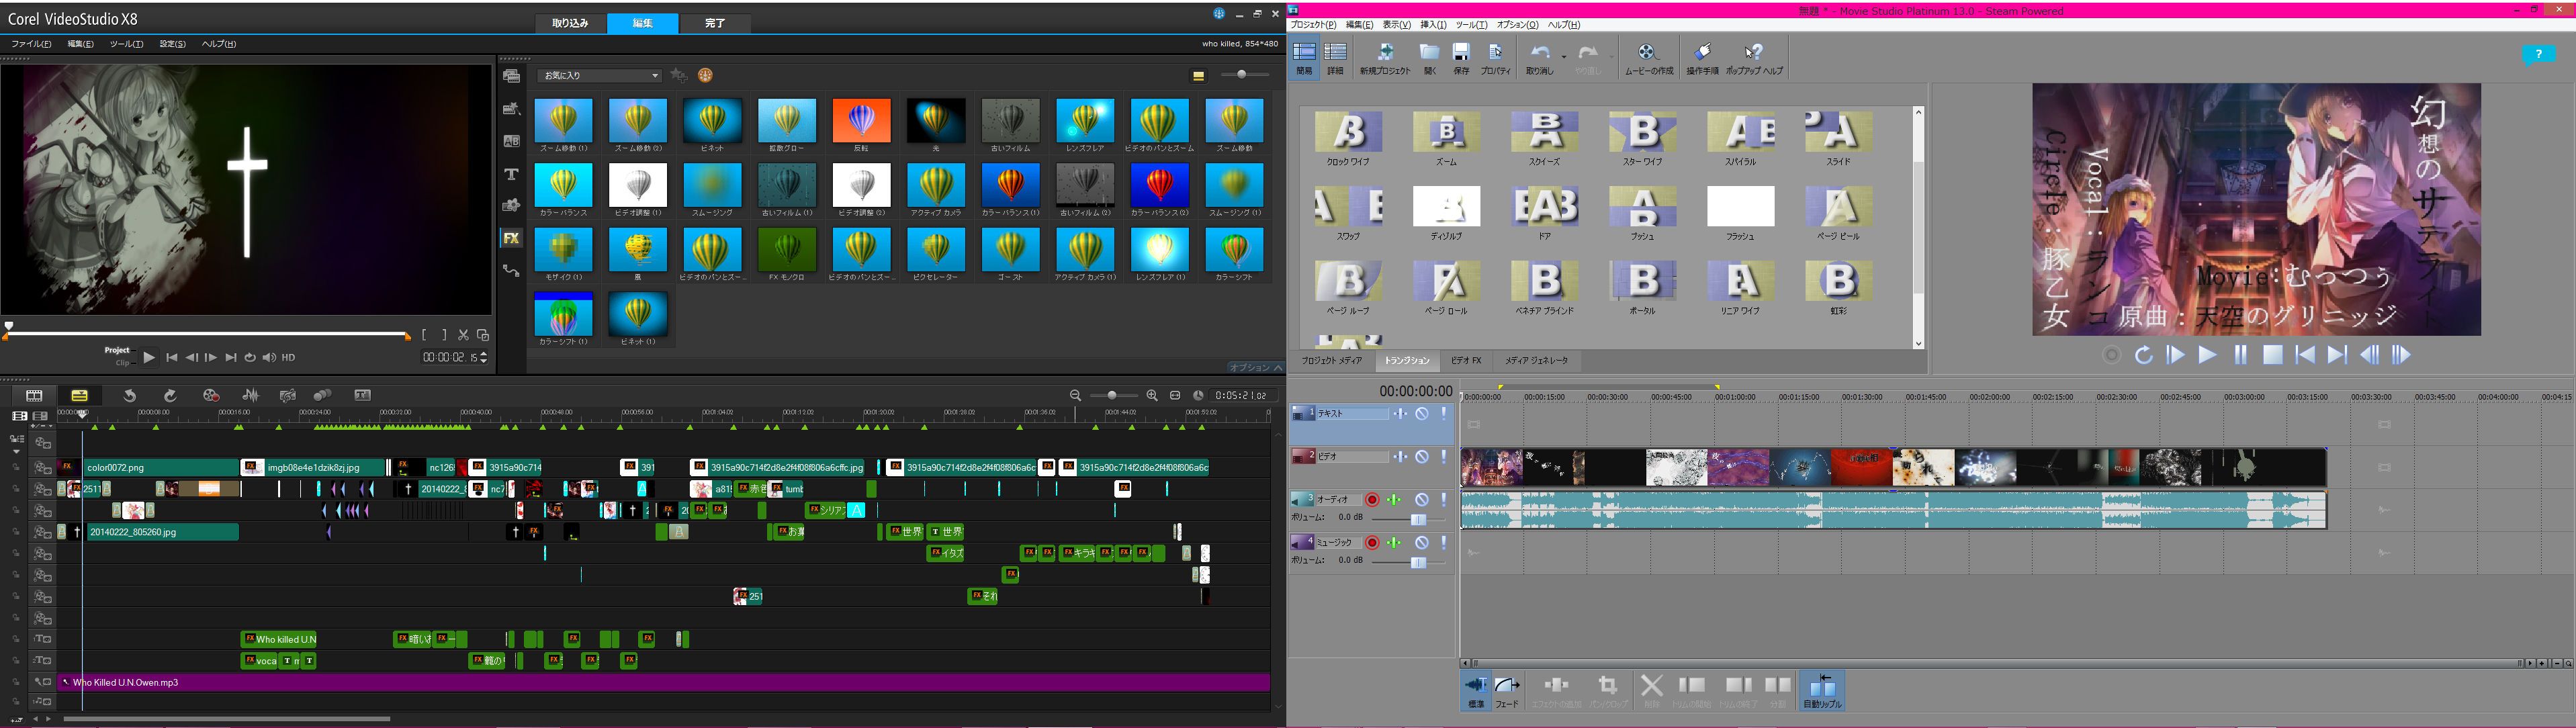Adjust the filter thumbnail size slider in VideoStudio
2576x728 pixels.
coord(1241,75)
